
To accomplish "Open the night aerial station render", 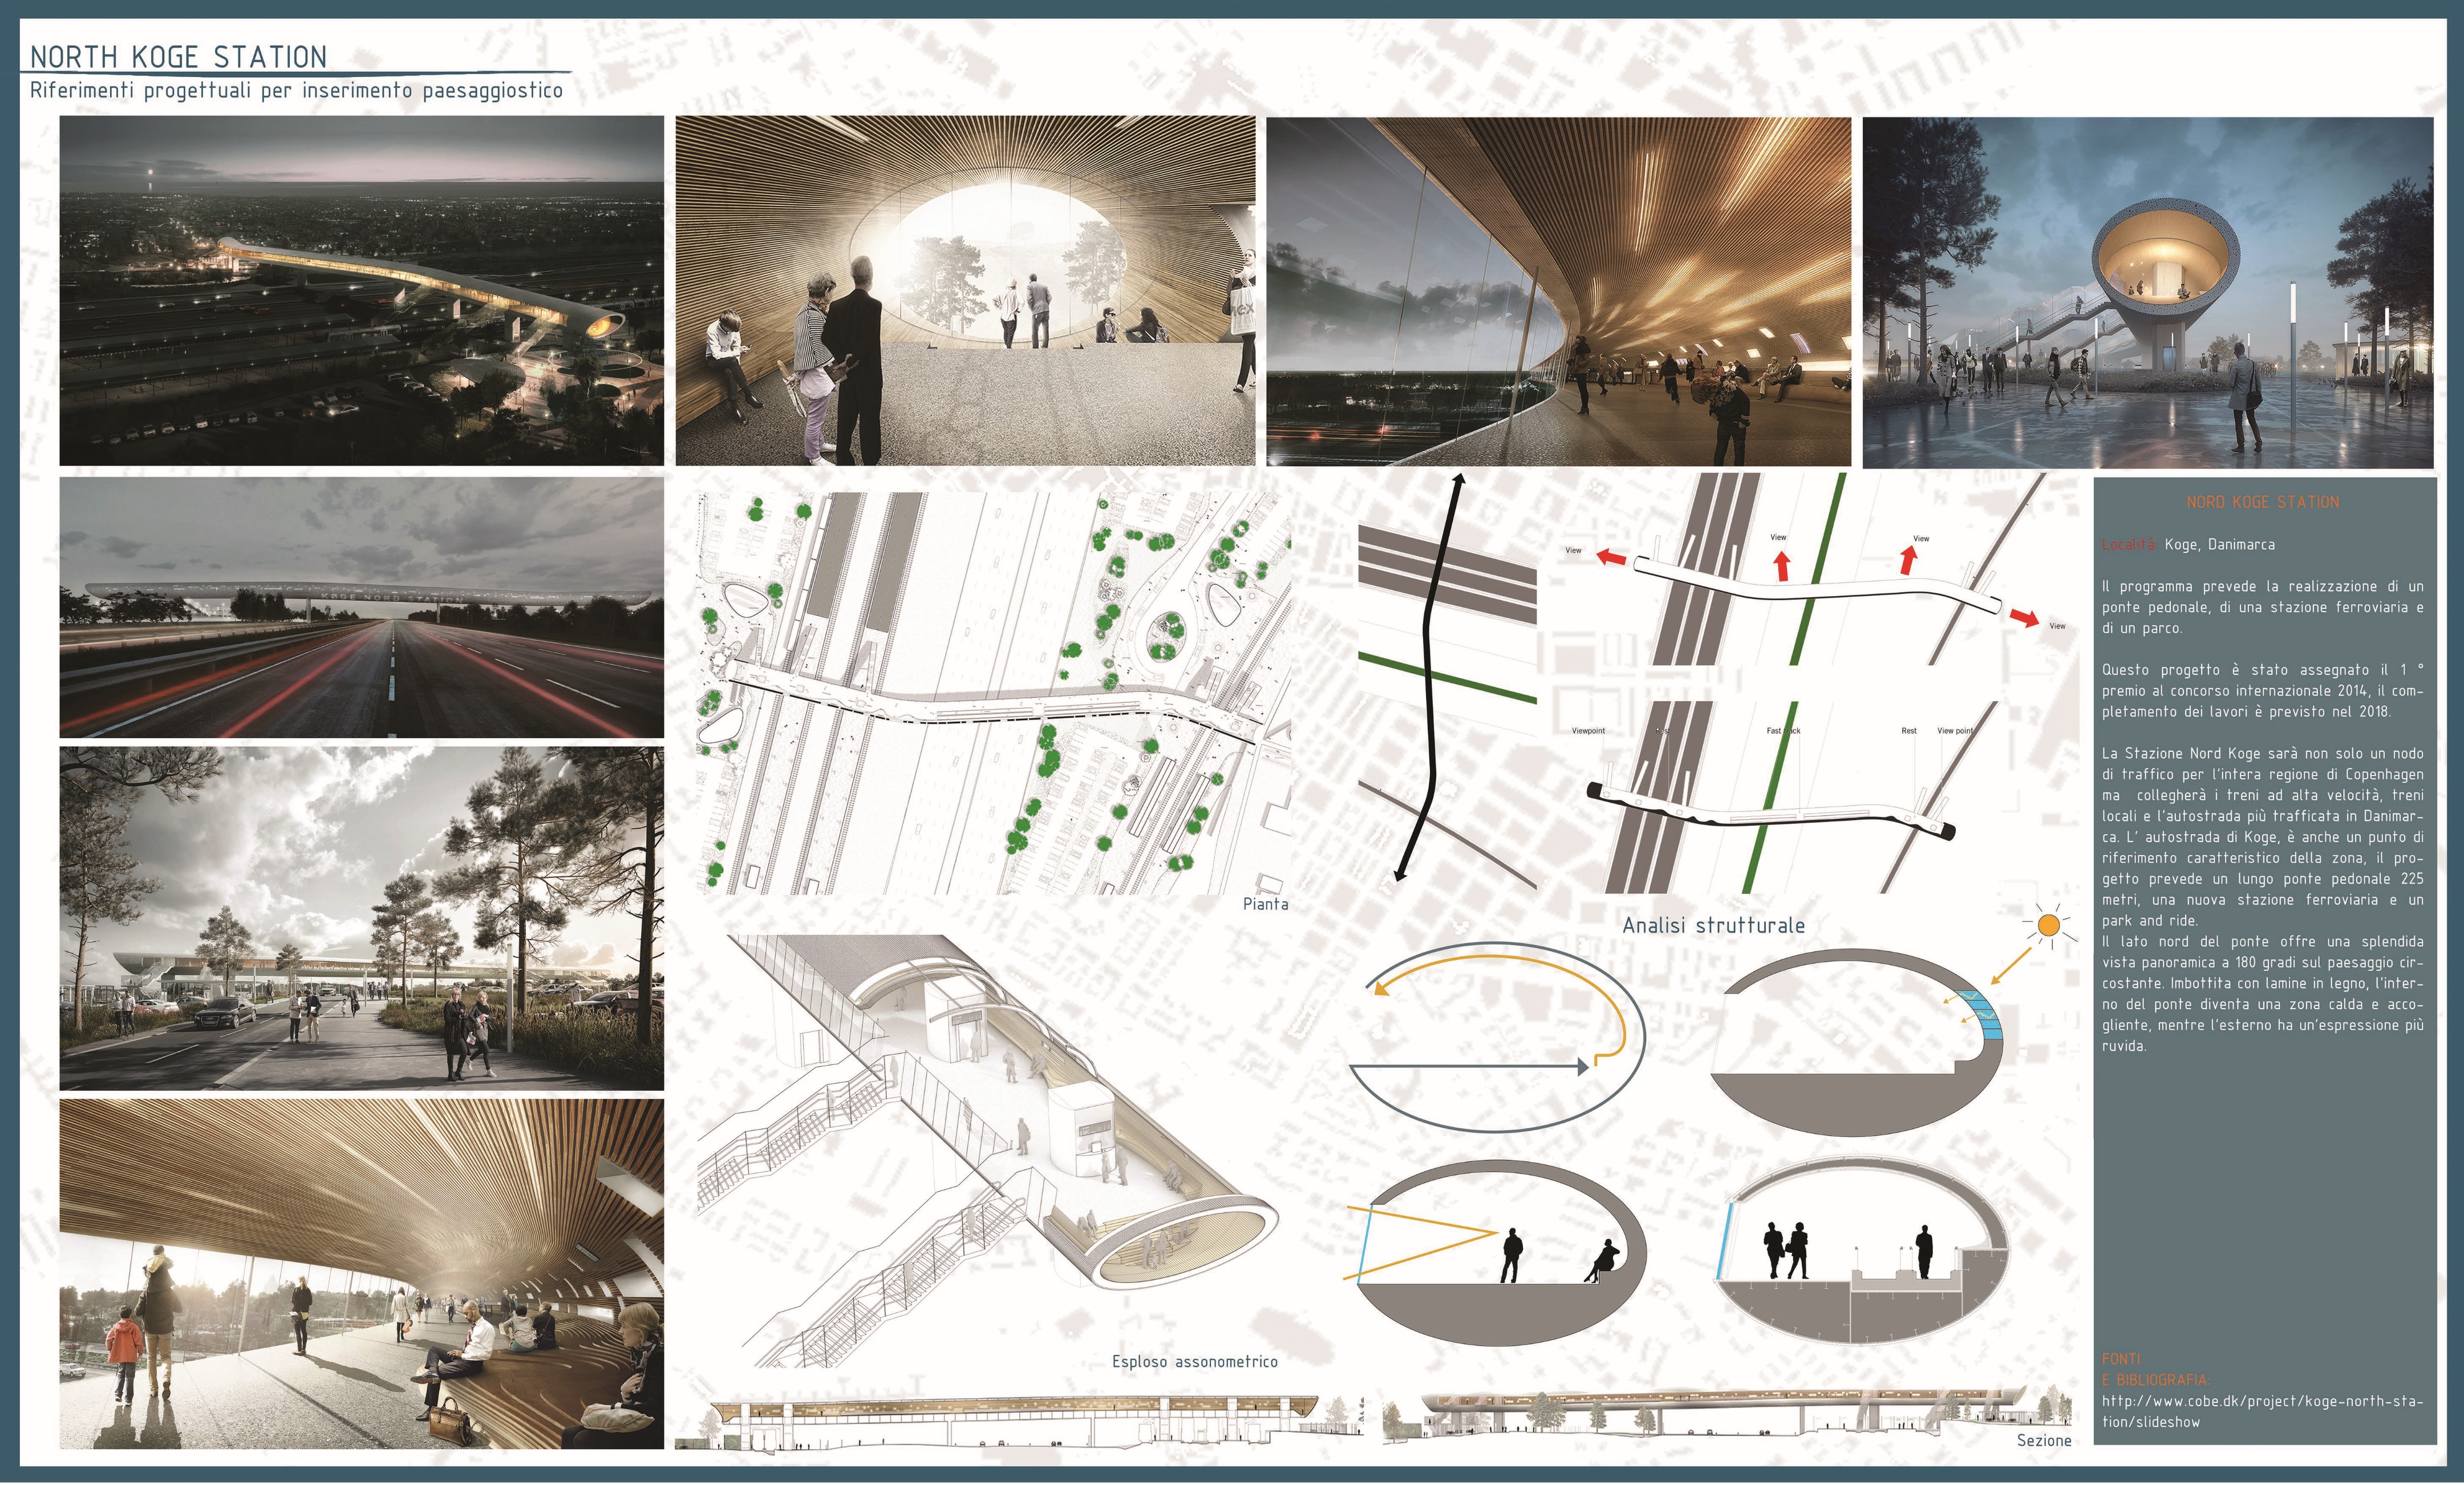I will click(x=361, y=290).
